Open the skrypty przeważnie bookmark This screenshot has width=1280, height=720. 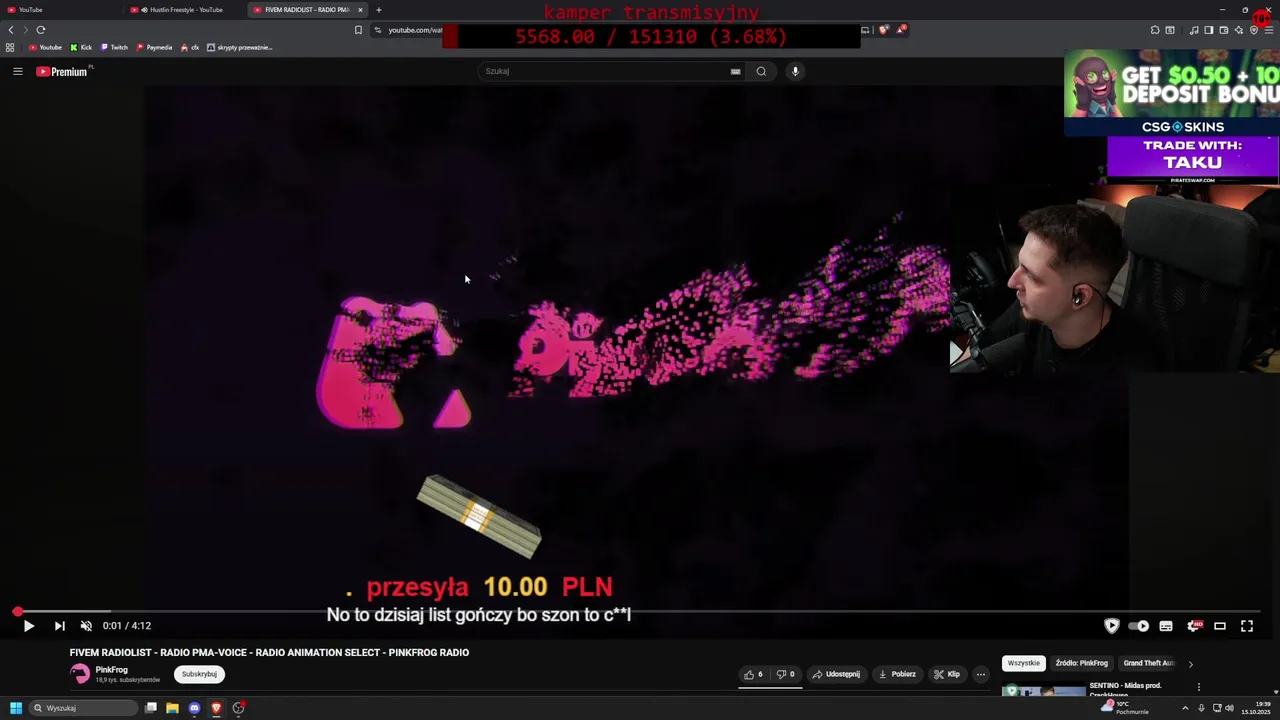[x=240, y=47]
